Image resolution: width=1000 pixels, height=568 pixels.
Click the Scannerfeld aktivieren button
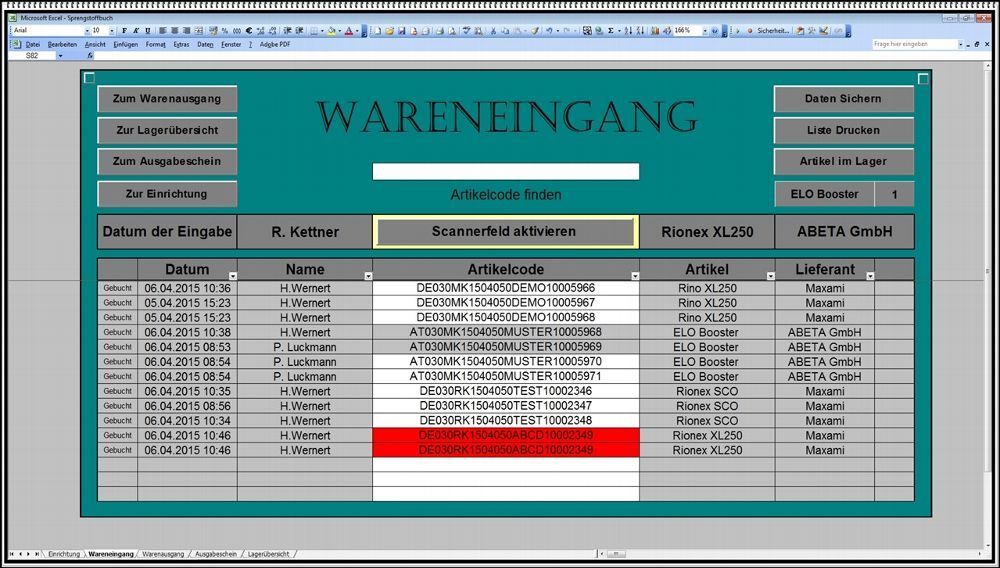(x=504, y=231)
